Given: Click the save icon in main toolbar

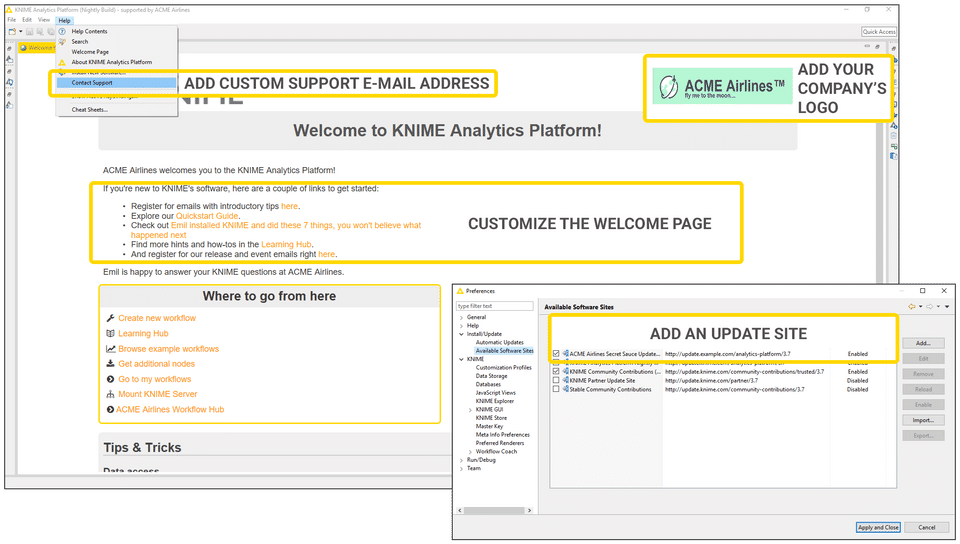Looking at the screenshot, I should click(29, 31).
